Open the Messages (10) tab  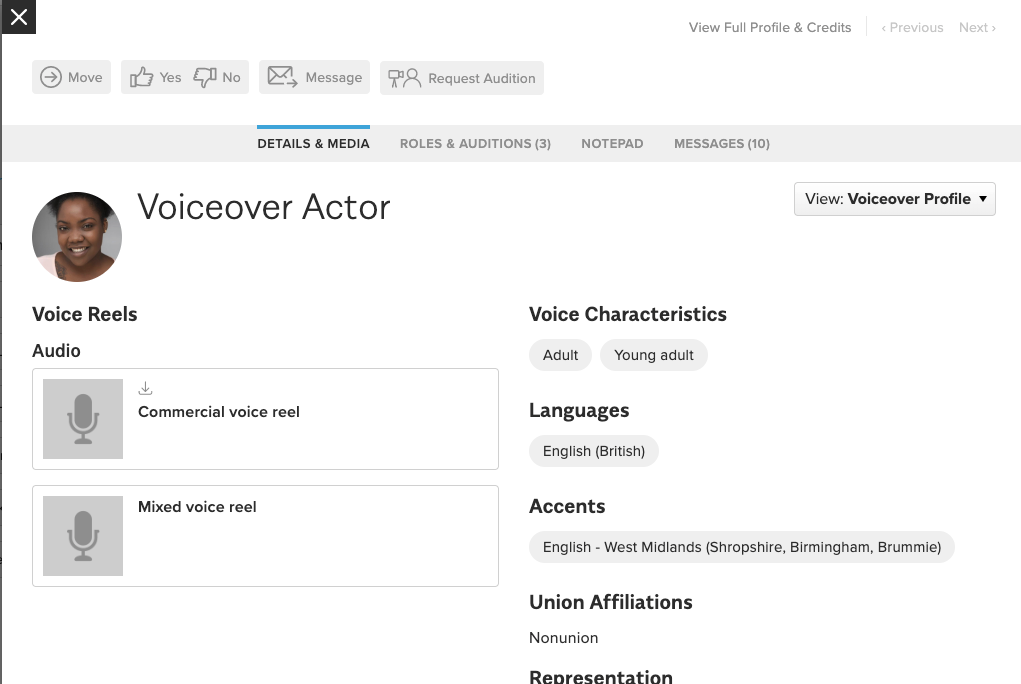click(x=721, y=144)
